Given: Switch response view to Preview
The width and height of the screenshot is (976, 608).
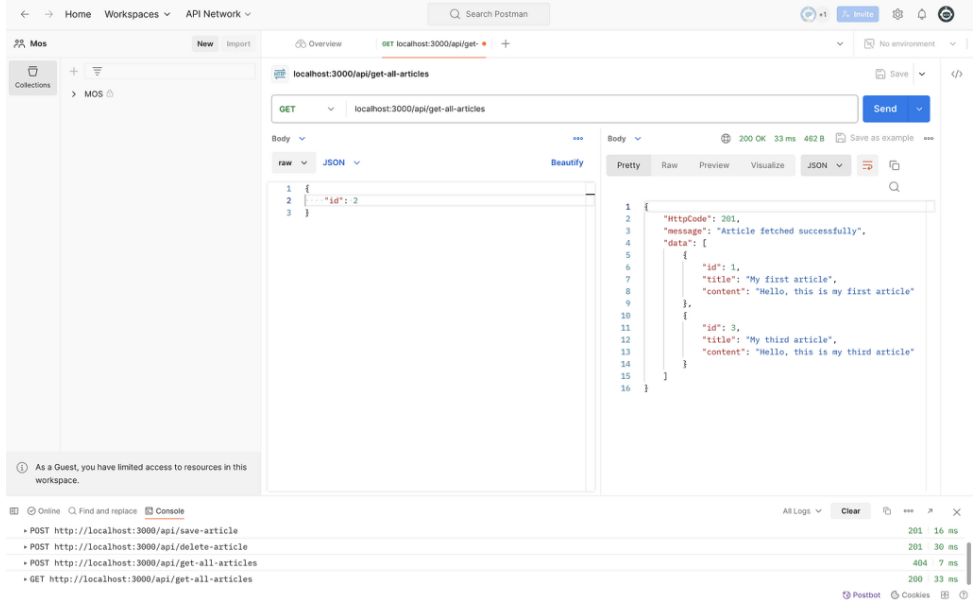Looking at the screenshot, I should (713, 166).
